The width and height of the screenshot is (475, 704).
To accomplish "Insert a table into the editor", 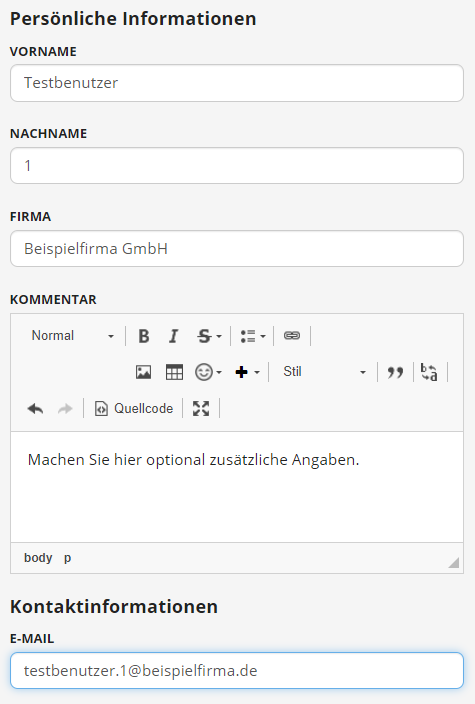I will coord(174,372).
